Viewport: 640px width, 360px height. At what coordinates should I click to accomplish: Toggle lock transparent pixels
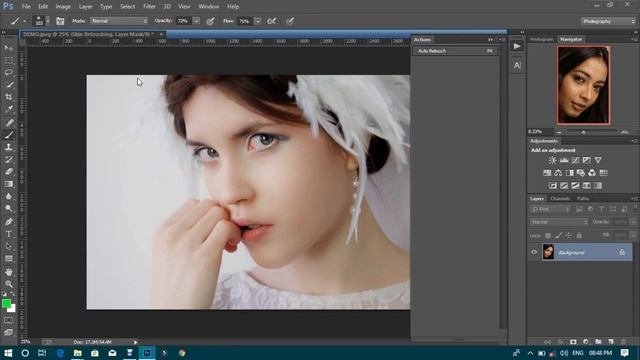point(548,236)
